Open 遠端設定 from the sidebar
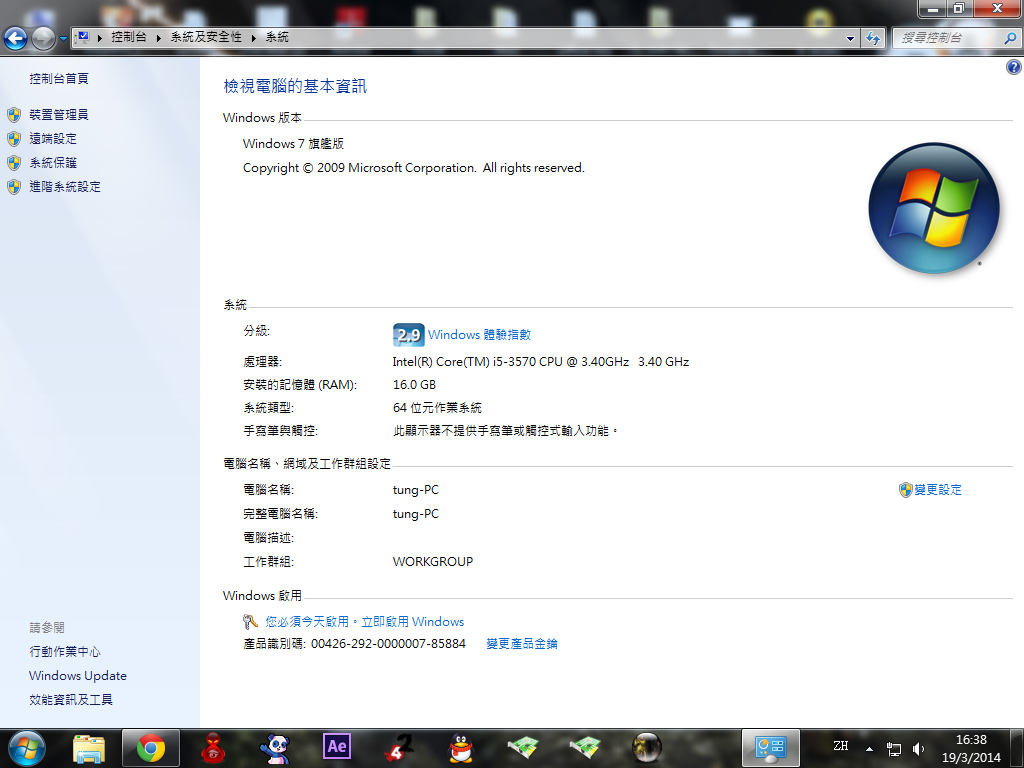1024x768 pixels. [53, 138]
